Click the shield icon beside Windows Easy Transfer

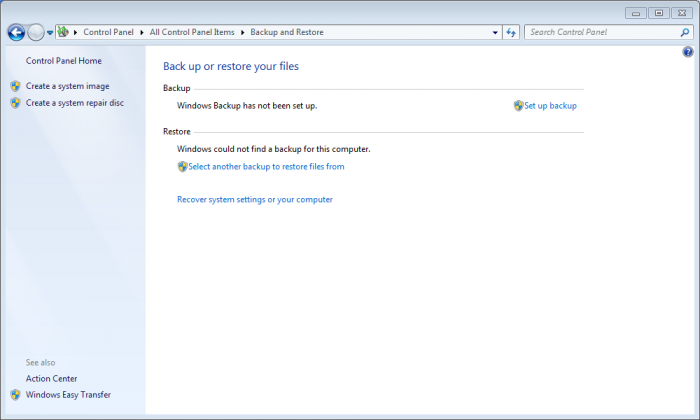tap(15, 394)
